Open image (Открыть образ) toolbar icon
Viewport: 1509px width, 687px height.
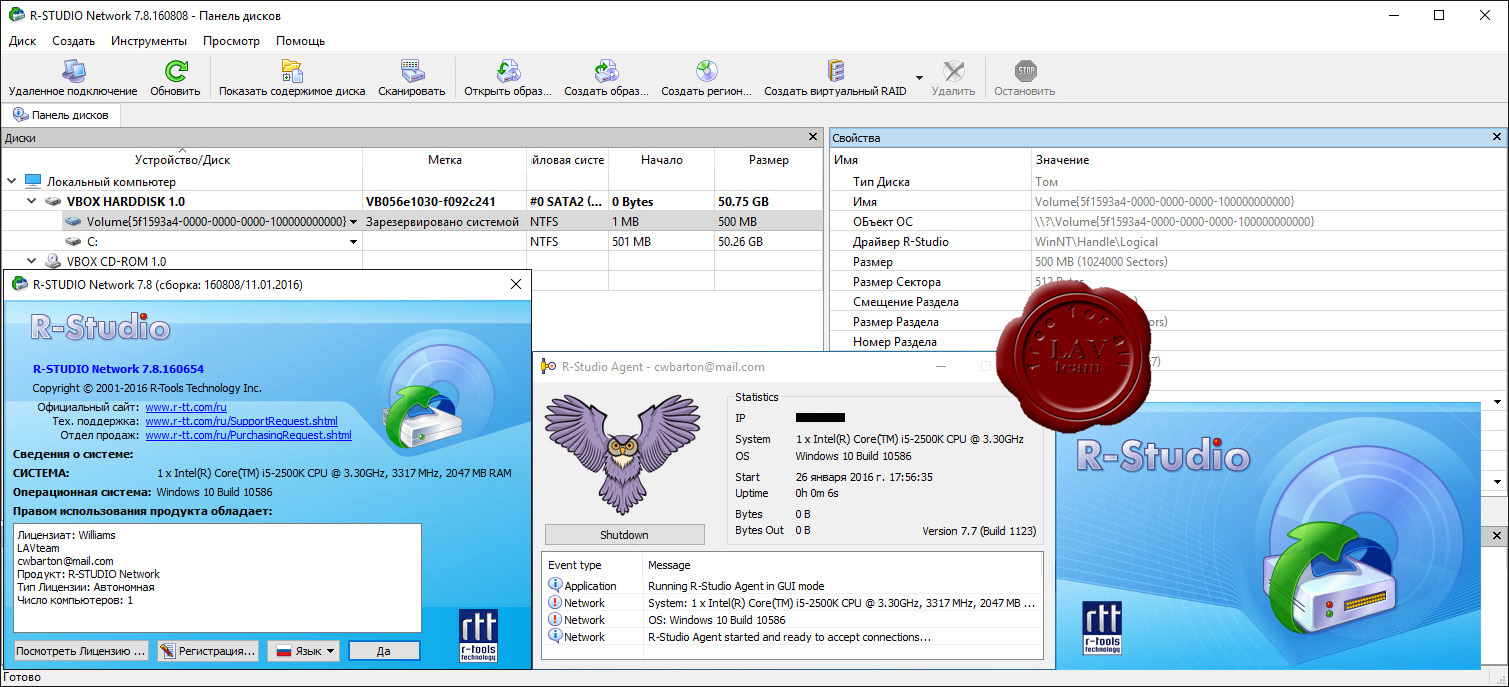pyautogui.click(x=508, y=71)
